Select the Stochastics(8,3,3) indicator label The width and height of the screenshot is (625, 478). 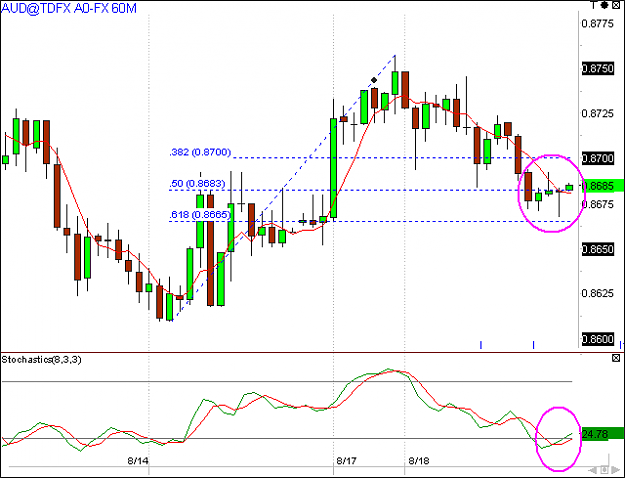41,360
